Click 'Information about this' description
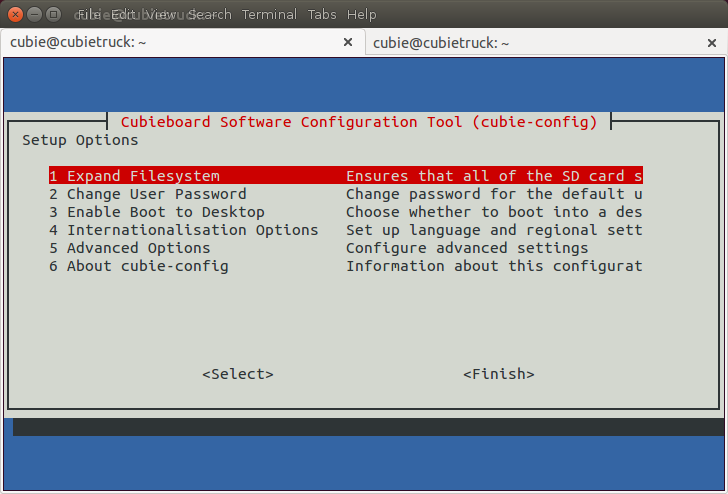The image size is (728, 494). coord(494,266)
